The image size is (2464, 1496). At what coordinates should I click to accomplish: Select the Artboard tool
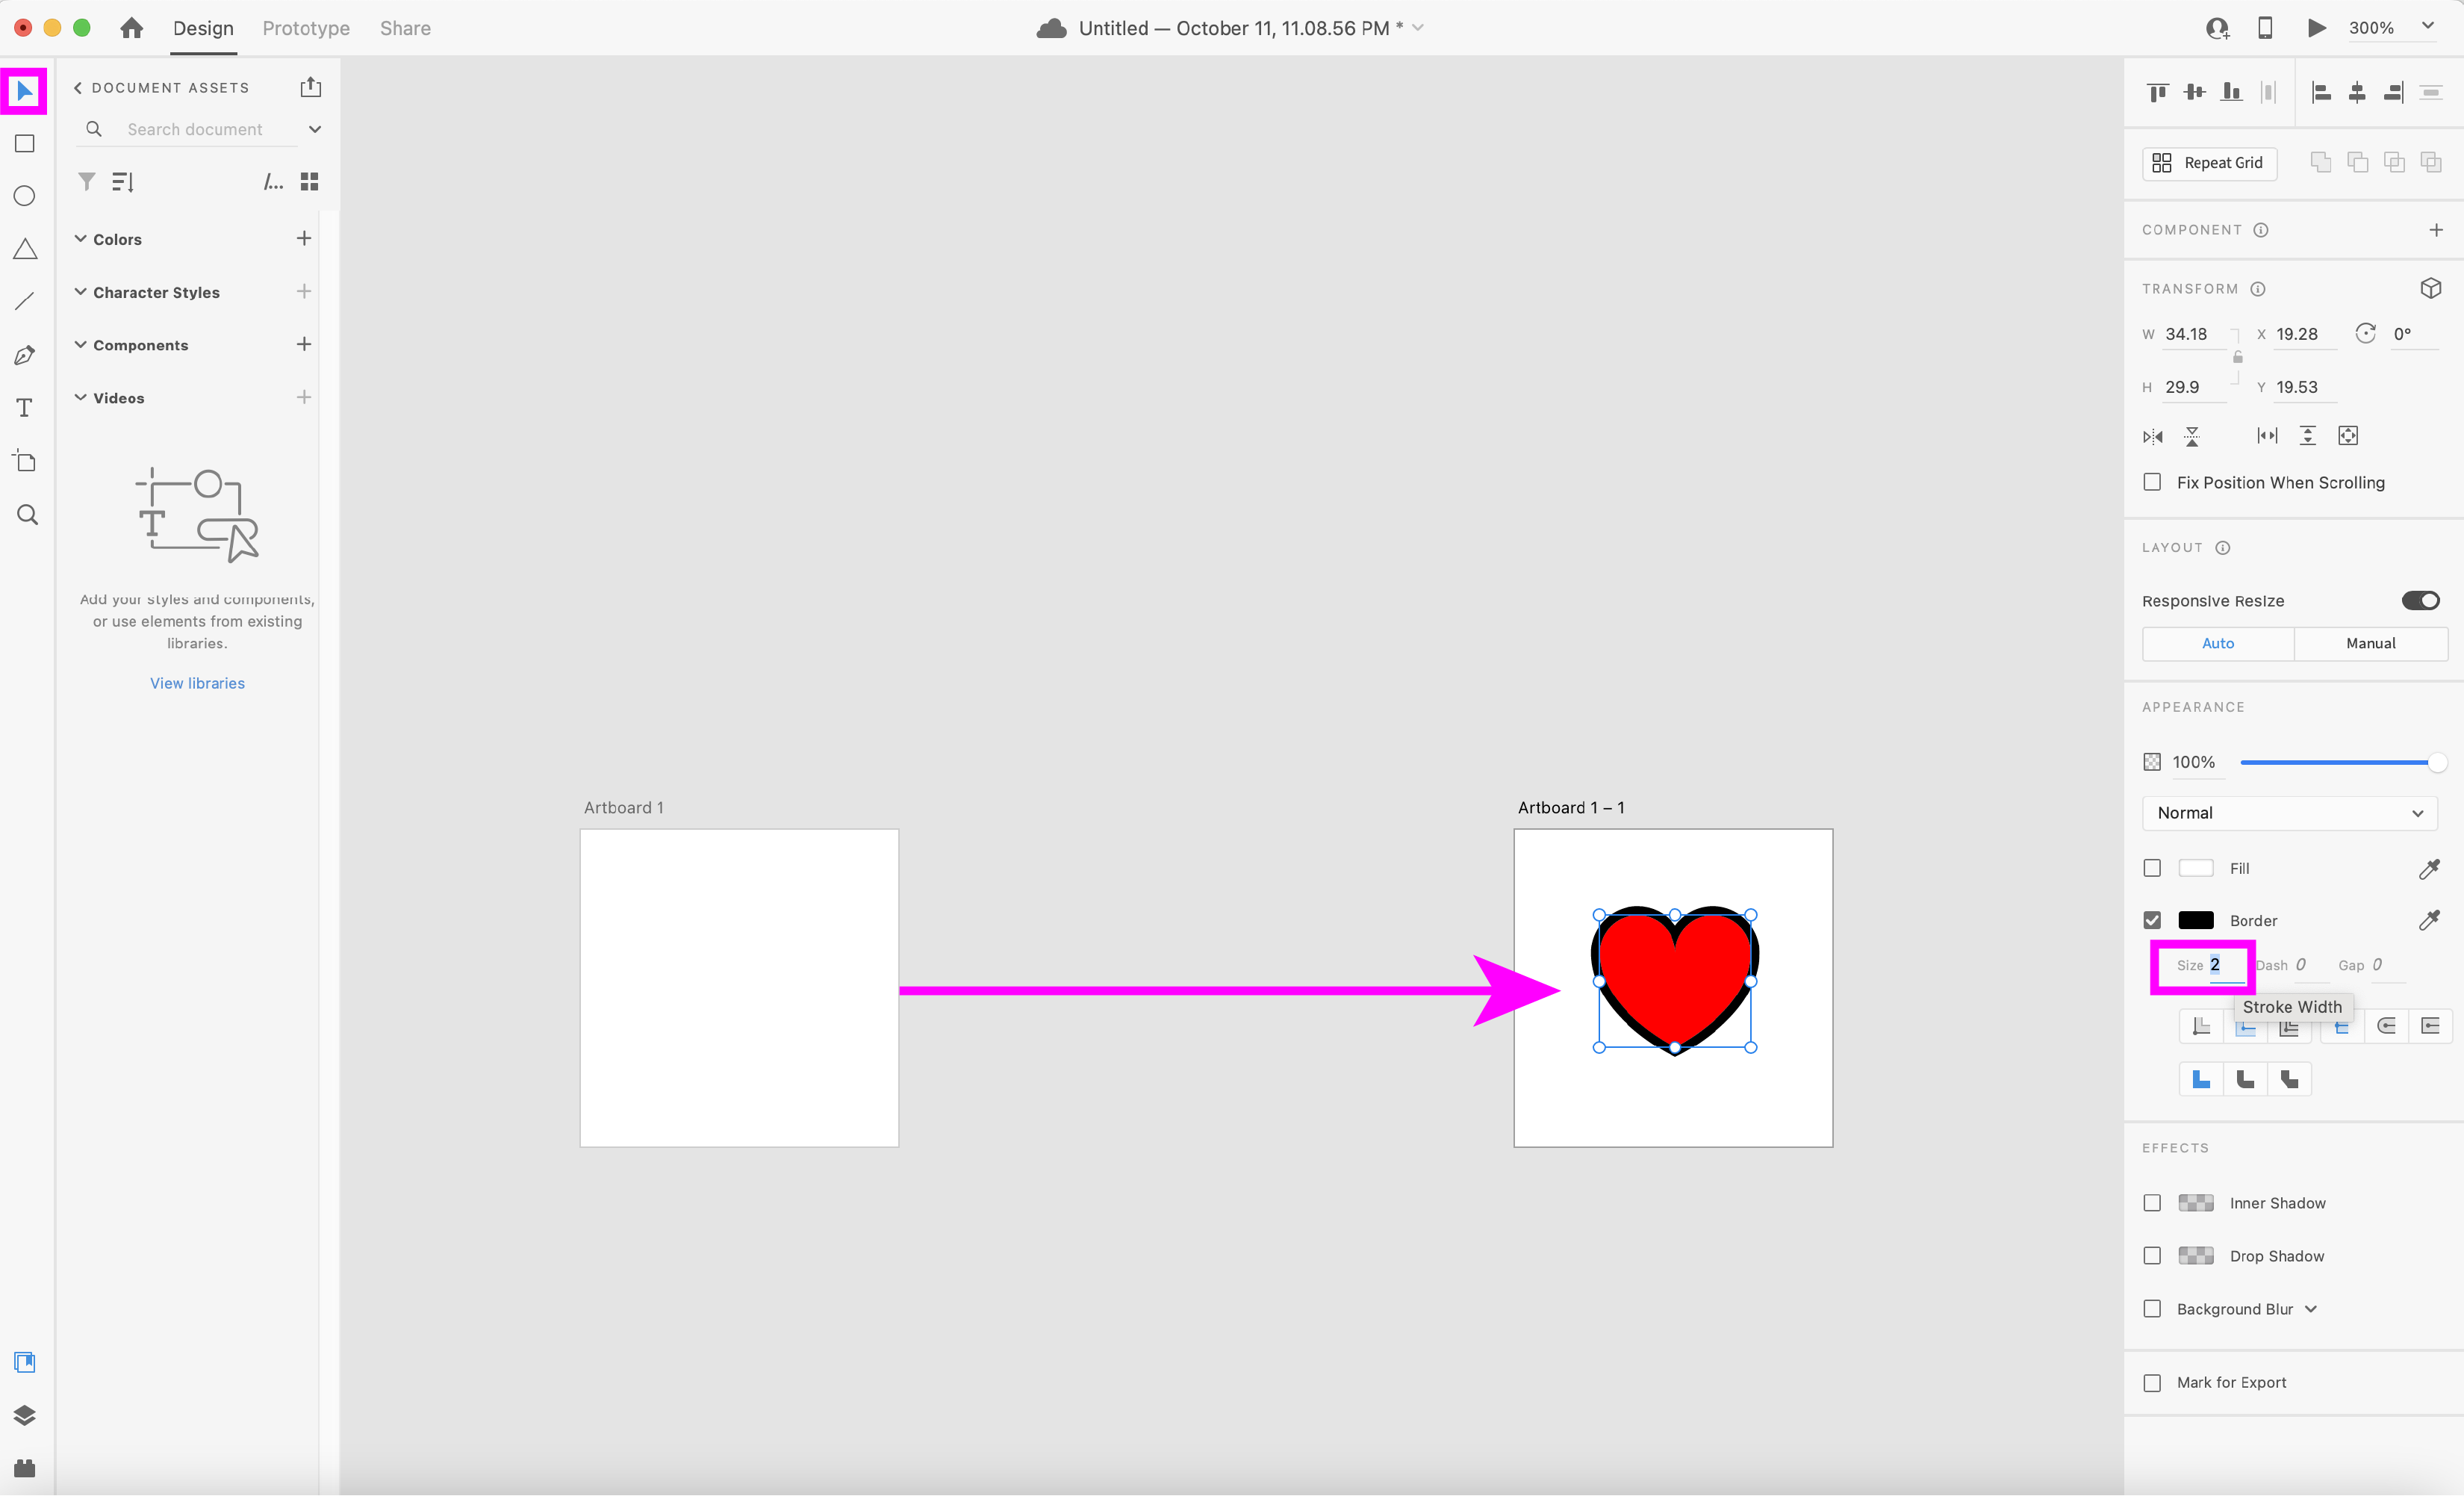tap(25, 461)
